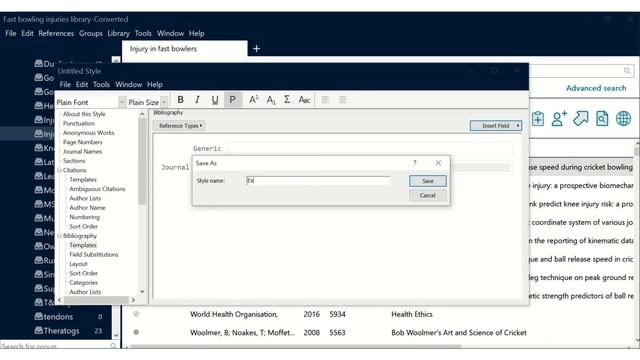Select Punctuation in style tree
Screen dimensions: 640x360
click(79, 123)
